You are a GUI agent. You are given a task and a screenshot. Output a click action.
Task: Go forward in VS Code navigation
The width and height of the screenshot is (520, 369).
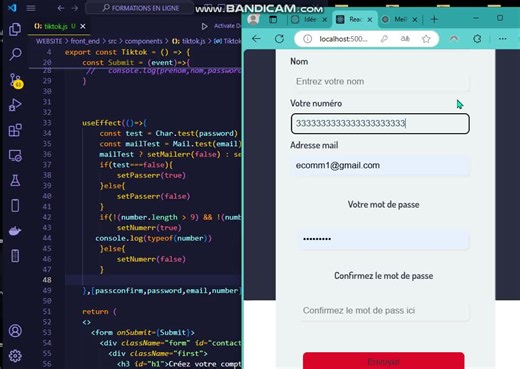[75, 8]
